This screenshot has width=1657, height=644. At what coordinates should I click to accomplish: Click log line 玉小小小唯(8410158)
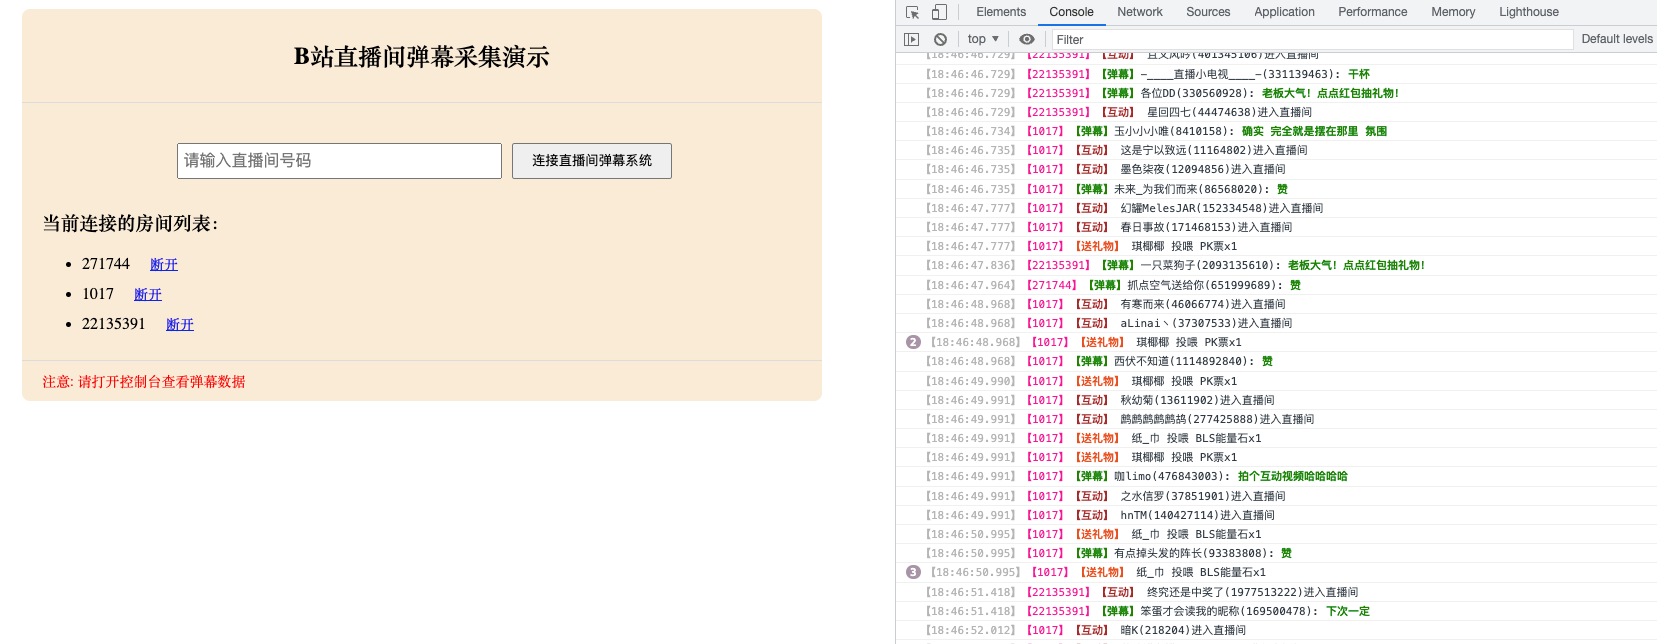[x=1276, y=131]
